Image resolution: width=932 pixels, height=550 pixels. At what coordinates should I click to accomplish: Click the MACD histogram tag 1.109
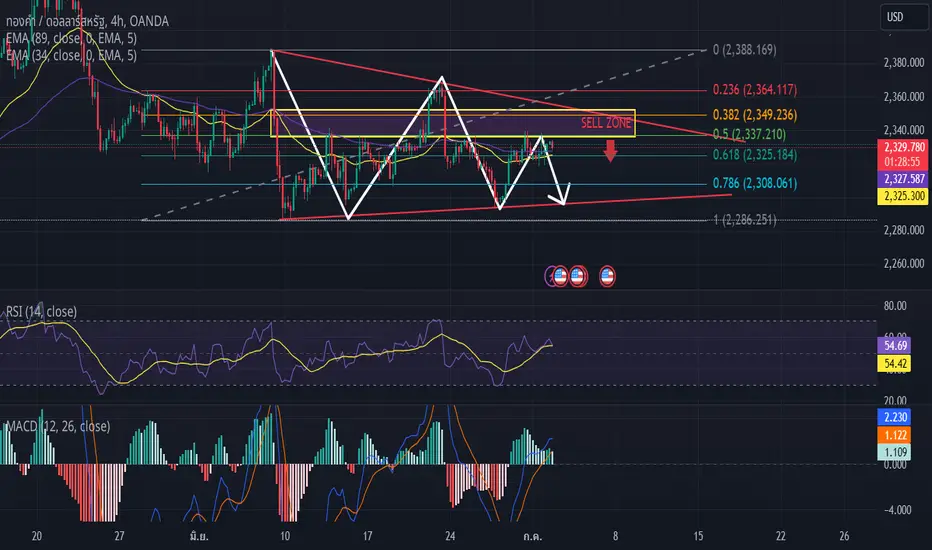click(895, 452)
